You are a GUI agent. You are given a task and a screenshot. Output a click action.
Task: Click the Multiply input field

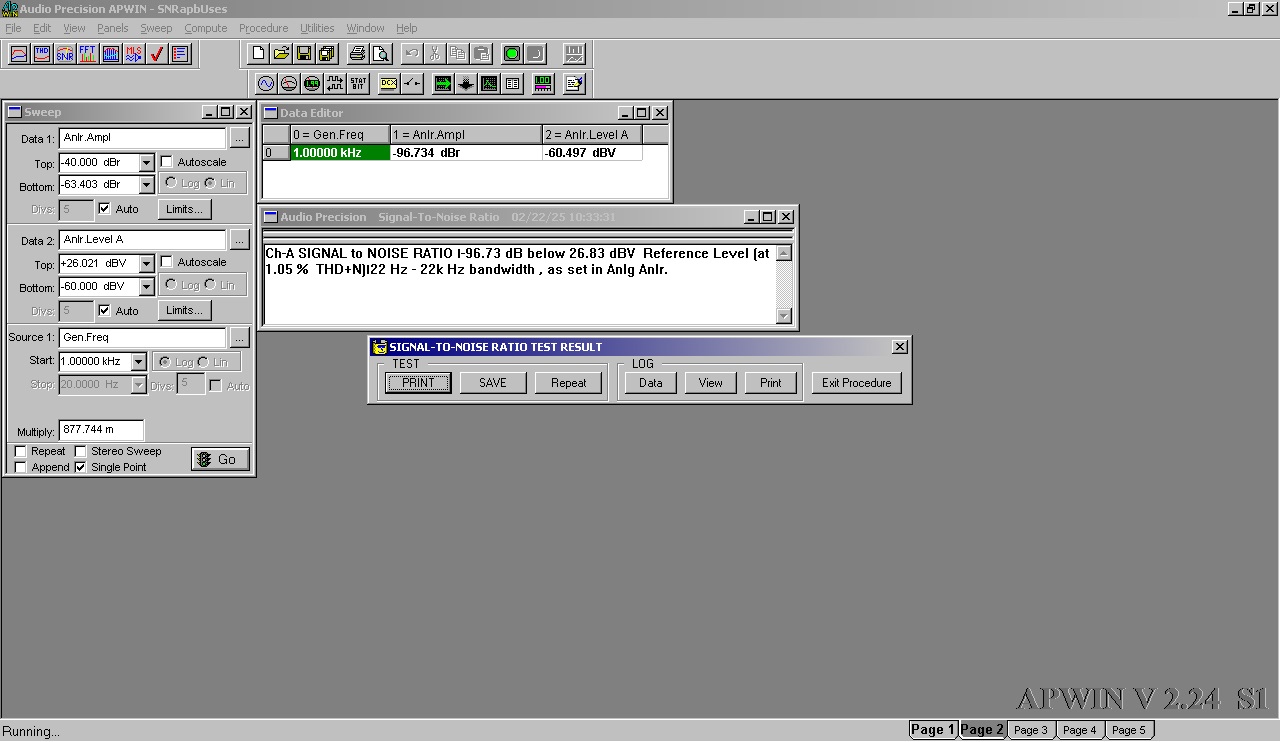101,430
